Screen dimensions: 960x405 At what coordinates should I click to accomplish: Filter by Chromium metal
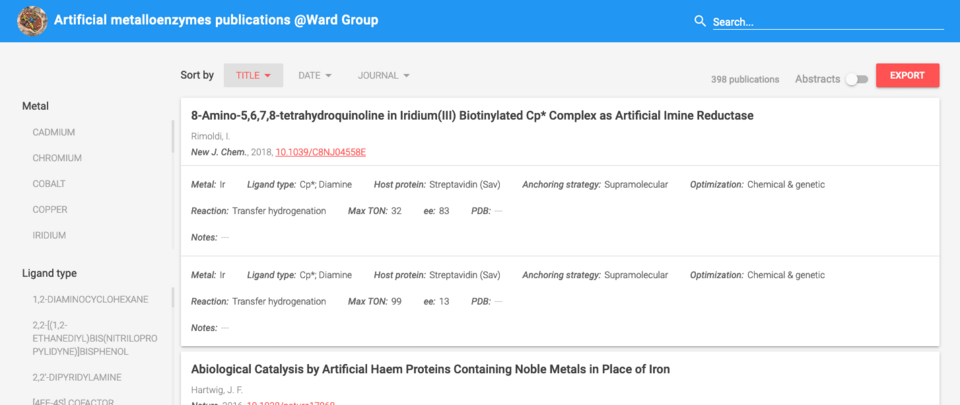pos(57,158)
